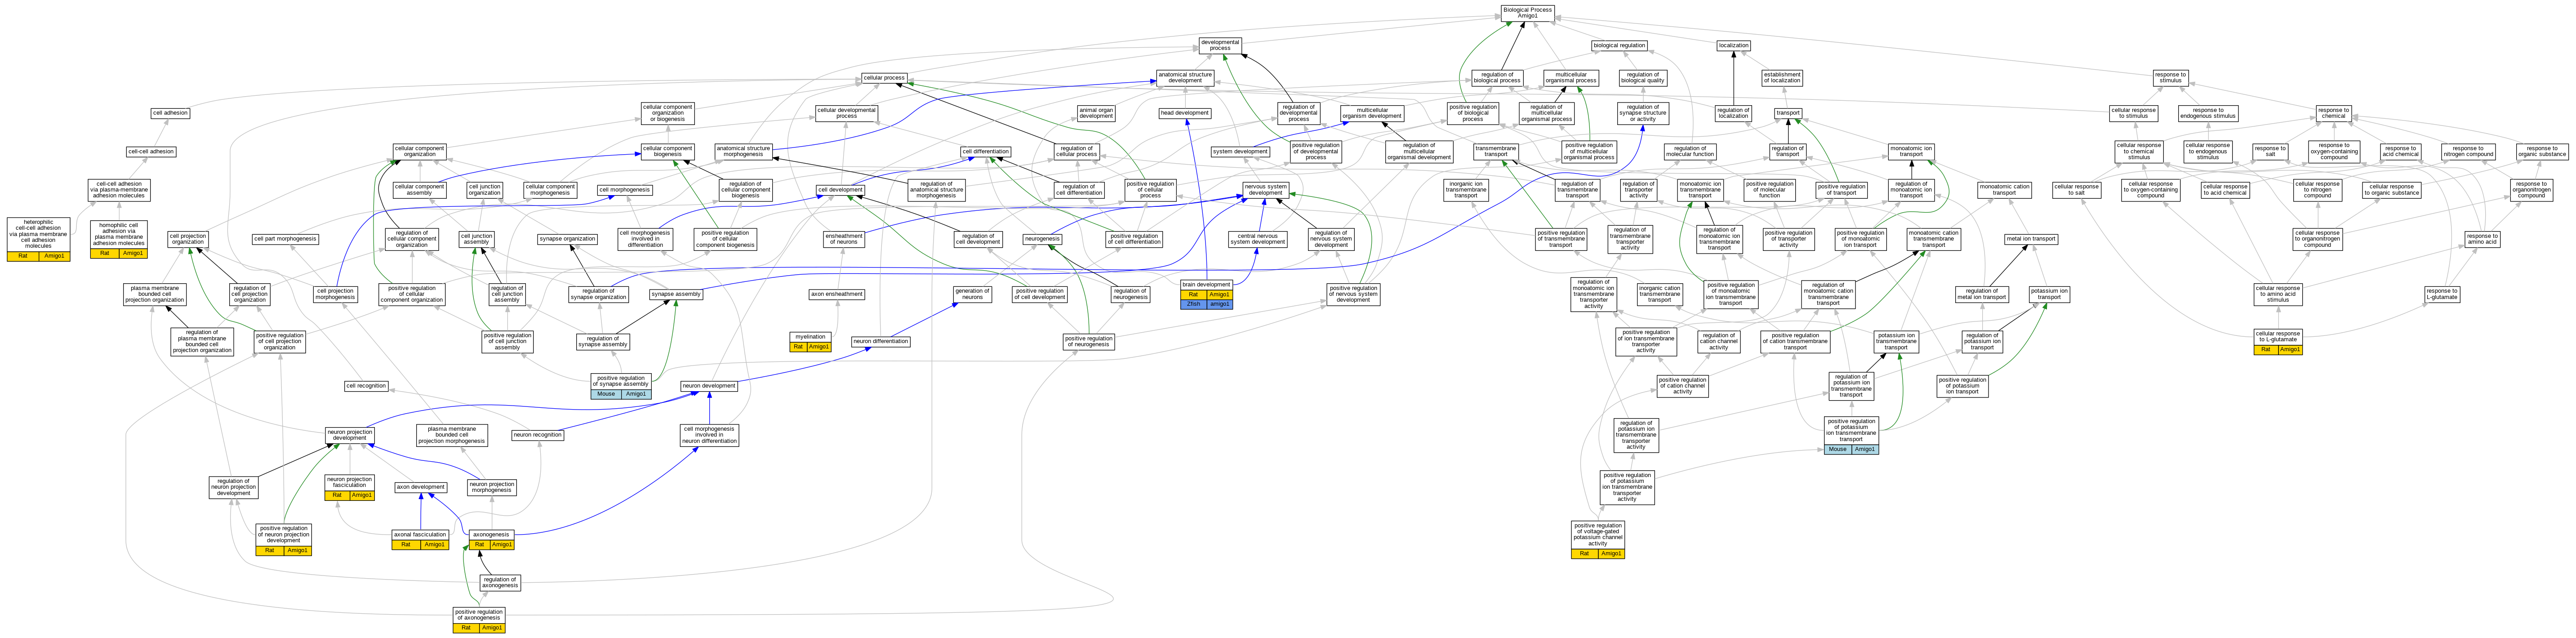The width and height of the screenshot is (2576, 638).
Task: Click the neurogenesis node
Action: pyautogui.click(x=1042, y=239)
